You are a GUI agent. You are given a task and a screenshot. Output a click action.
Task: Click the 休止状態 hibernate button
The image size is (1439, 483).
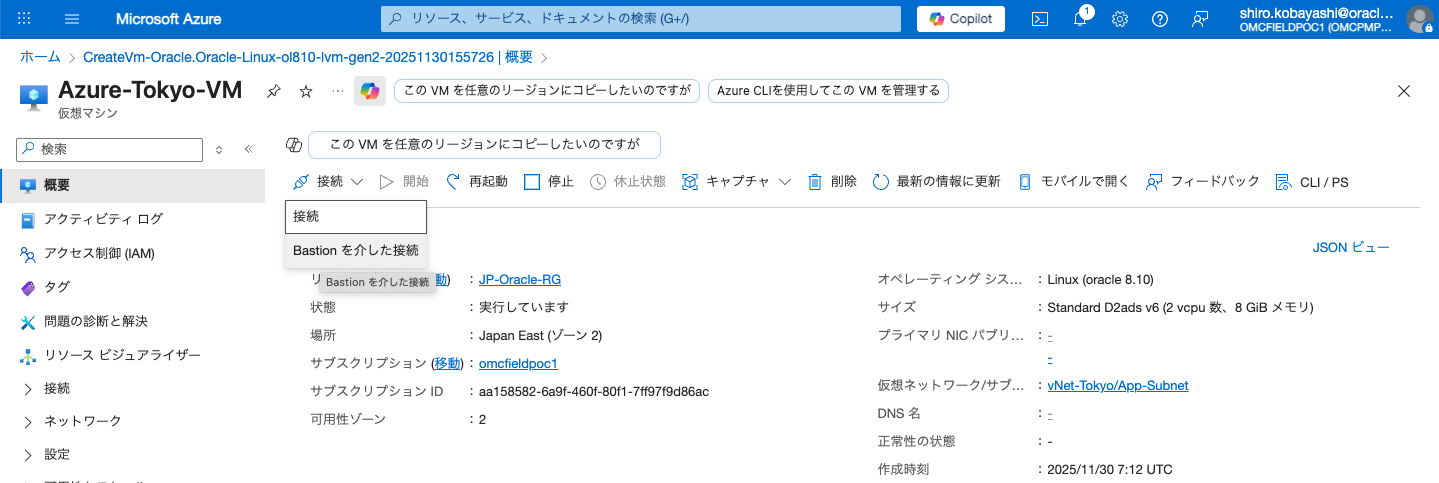tap(628, 181)
